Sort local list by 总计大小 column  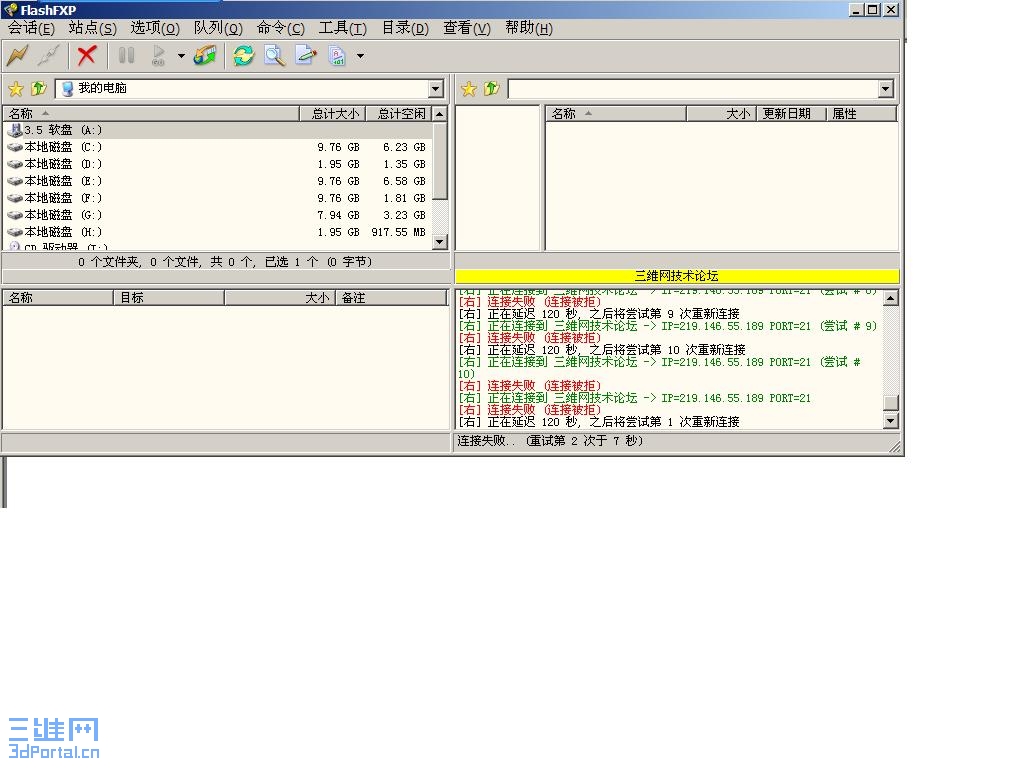pyautogui.click(x=332, y=114)
